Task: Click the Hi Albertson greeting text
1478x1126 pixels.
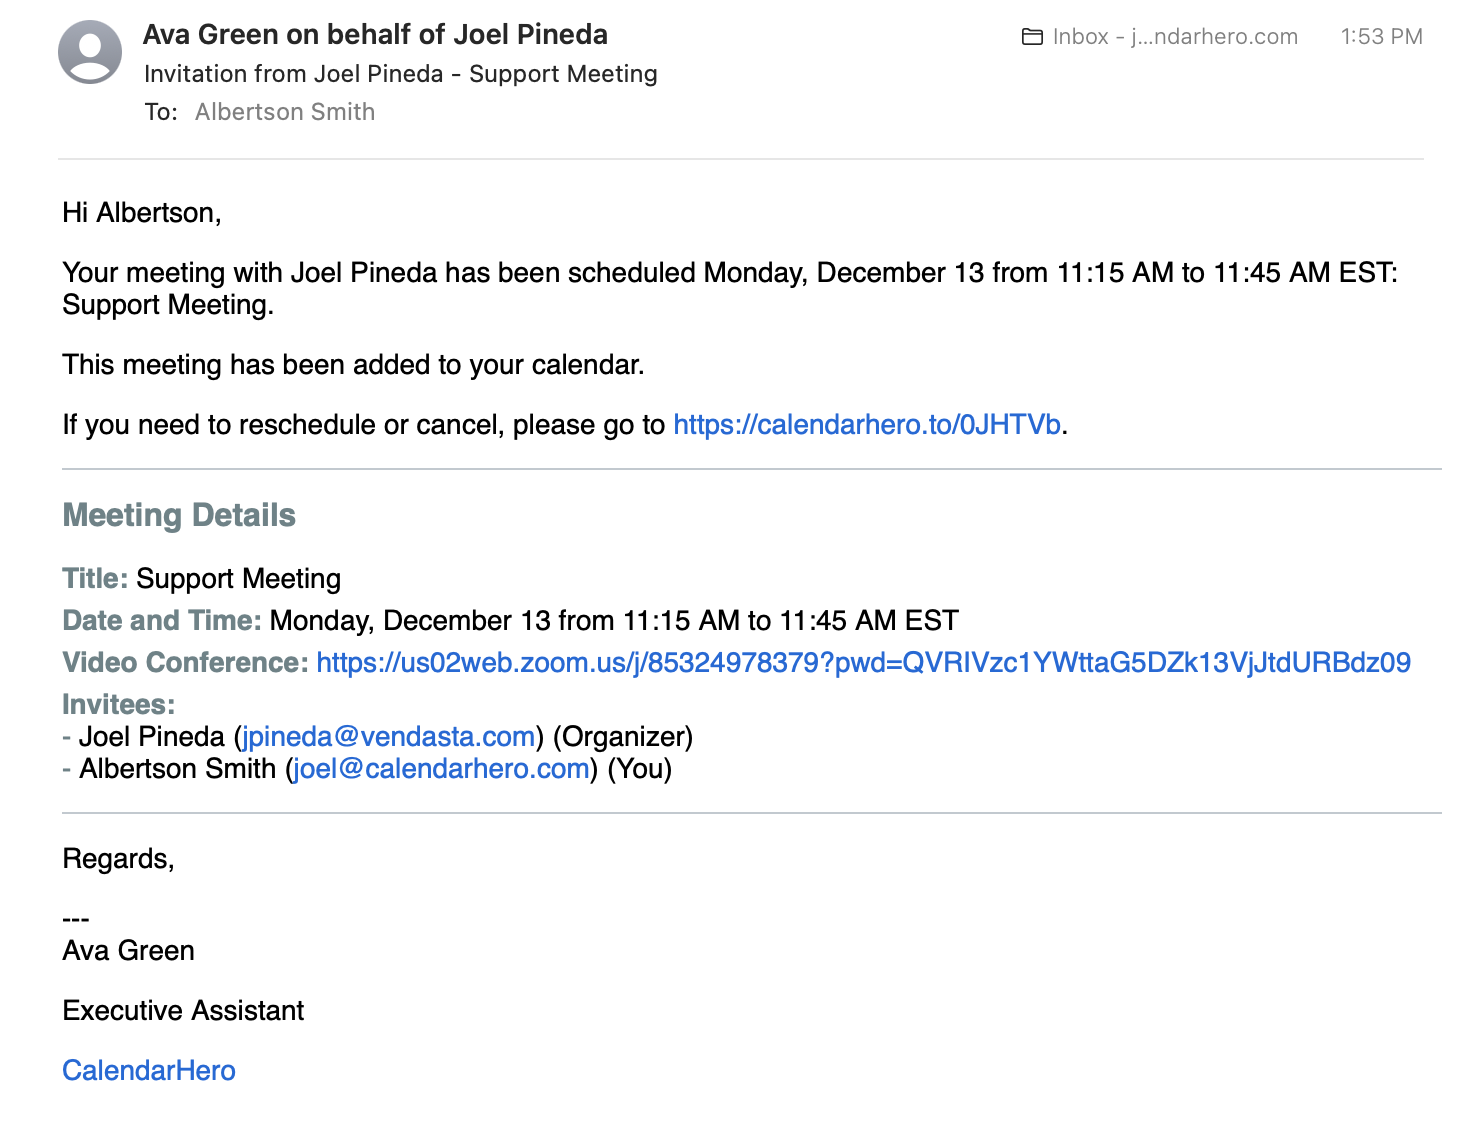Action: point(142,213)
